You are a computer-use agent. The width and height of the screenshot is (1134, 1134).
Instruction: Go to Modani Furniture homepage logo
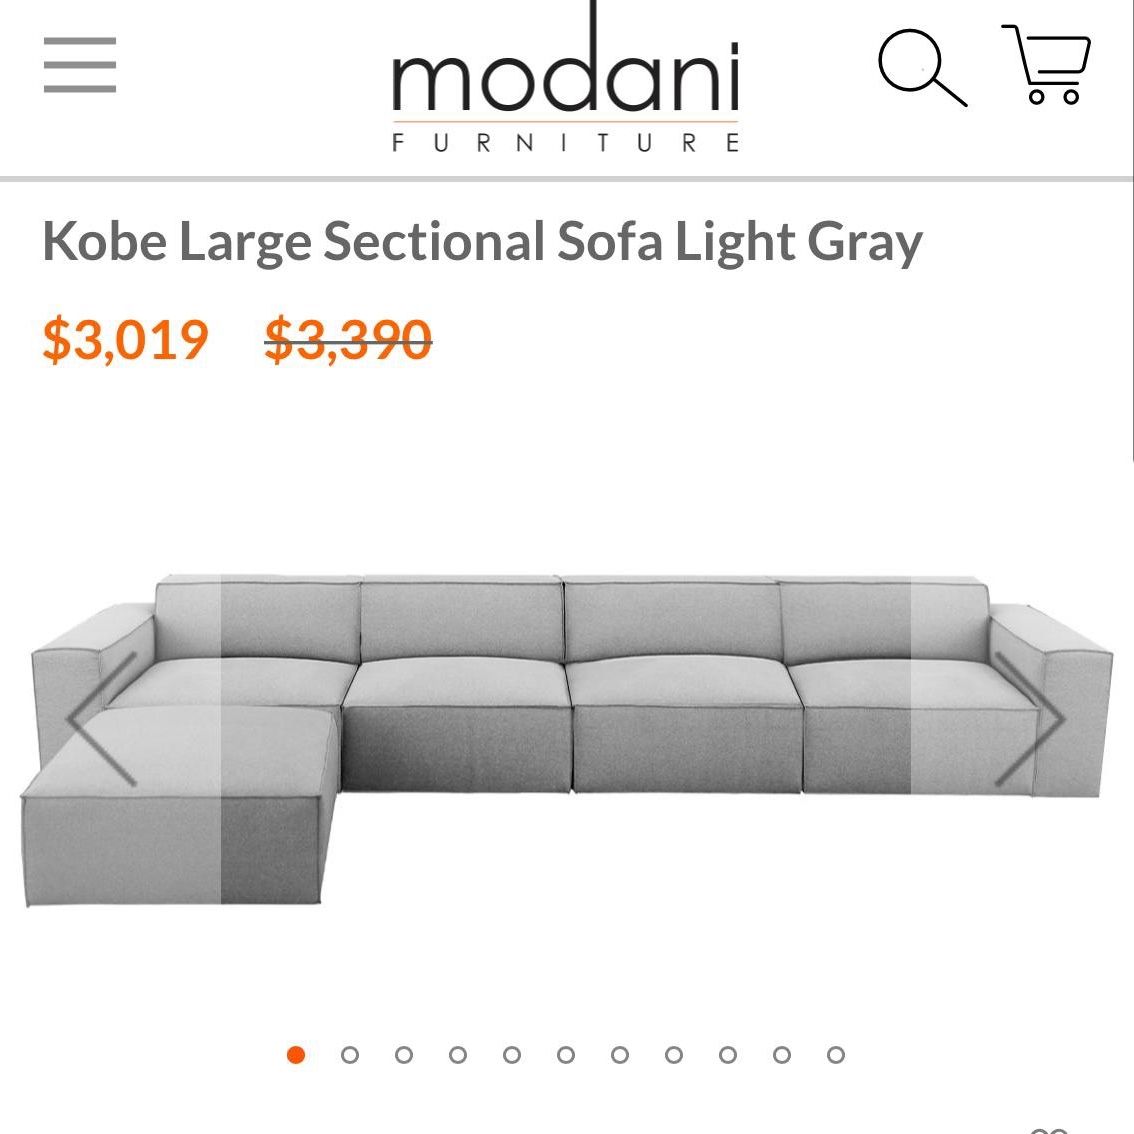pos(566,78)
